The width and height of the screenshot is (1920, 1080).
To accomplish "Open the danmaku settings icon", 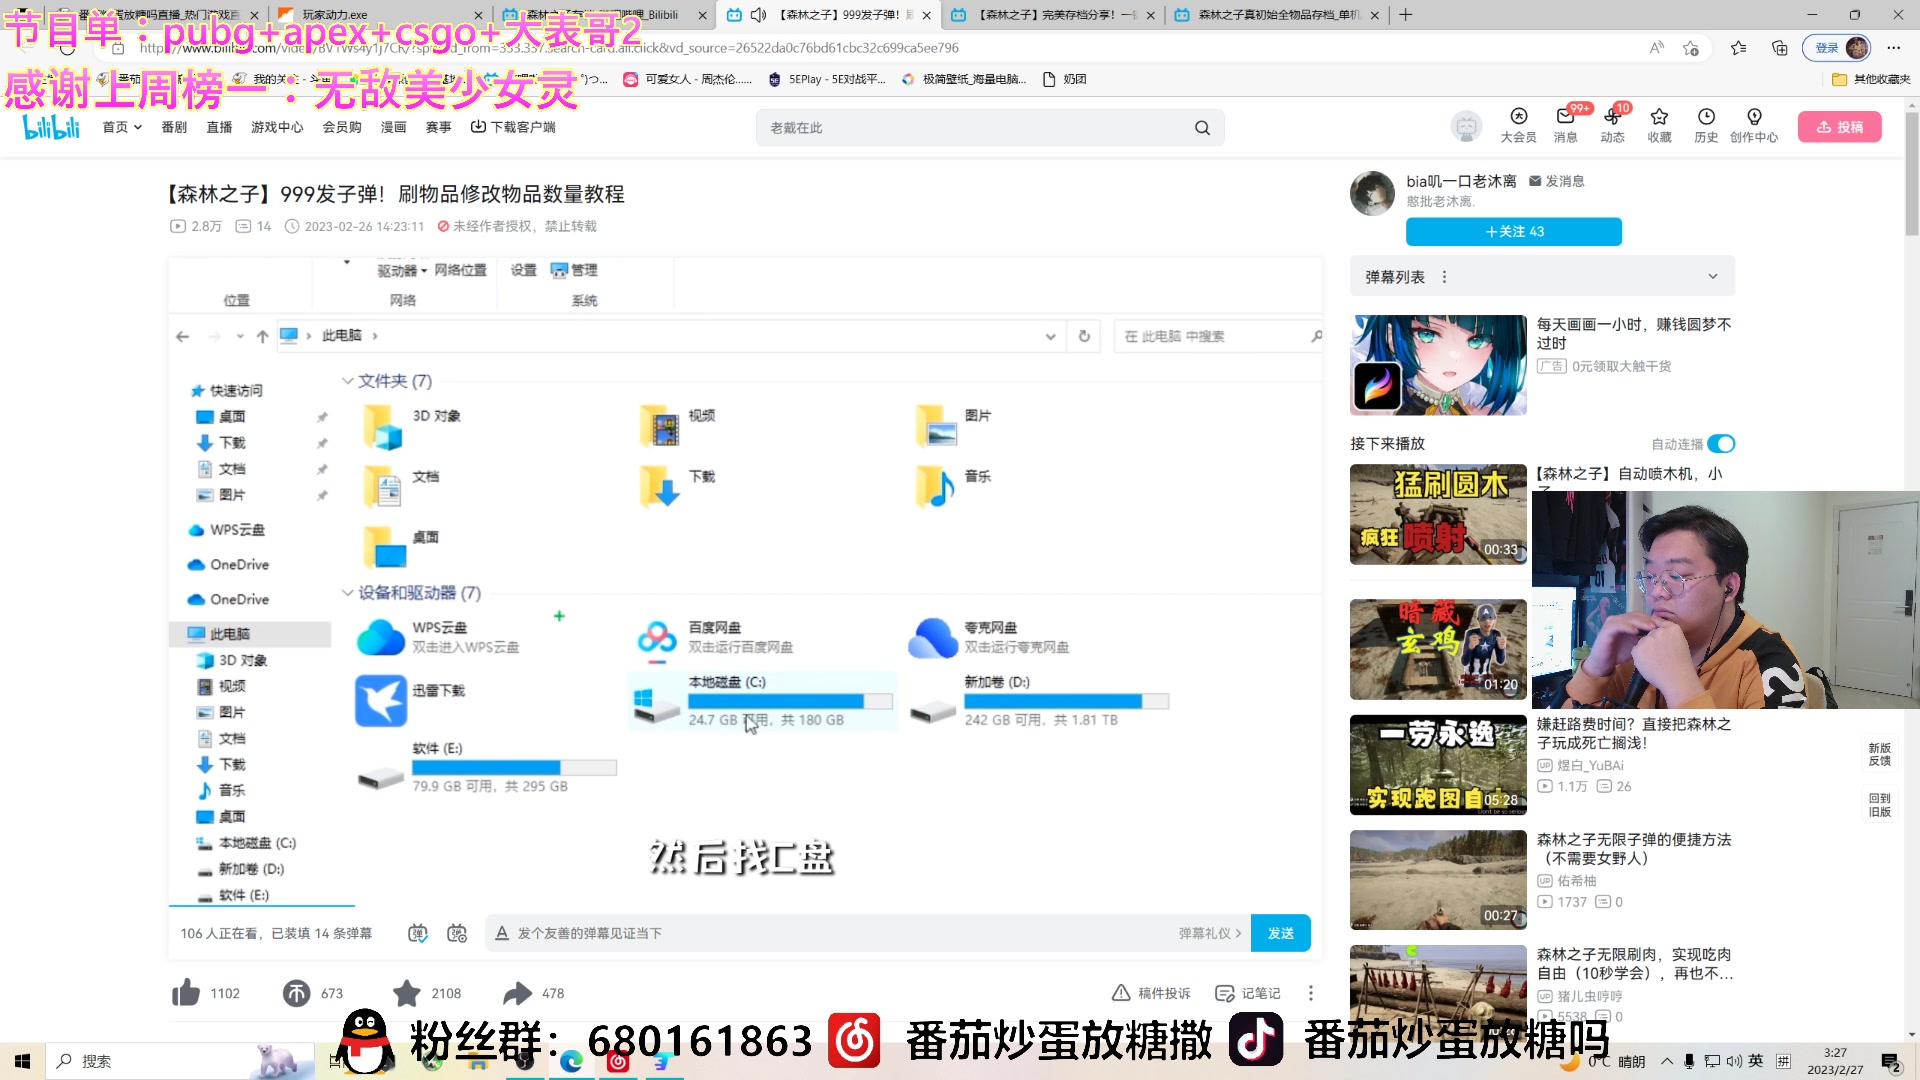I will click(457, 933).
